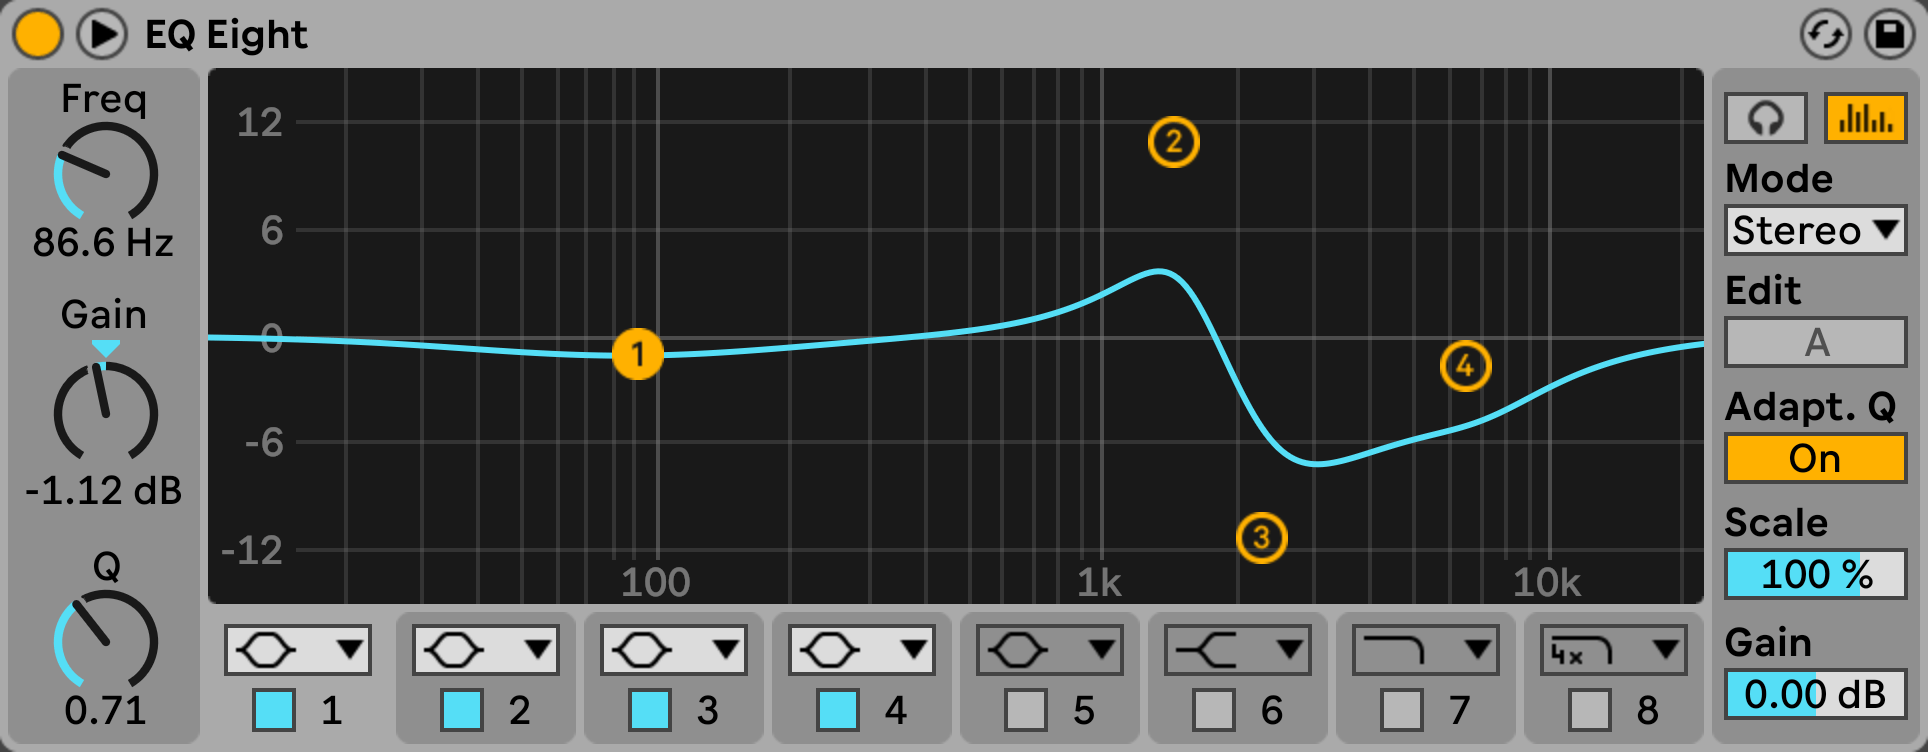Turn off band 3 activator

tap(650, 710)
